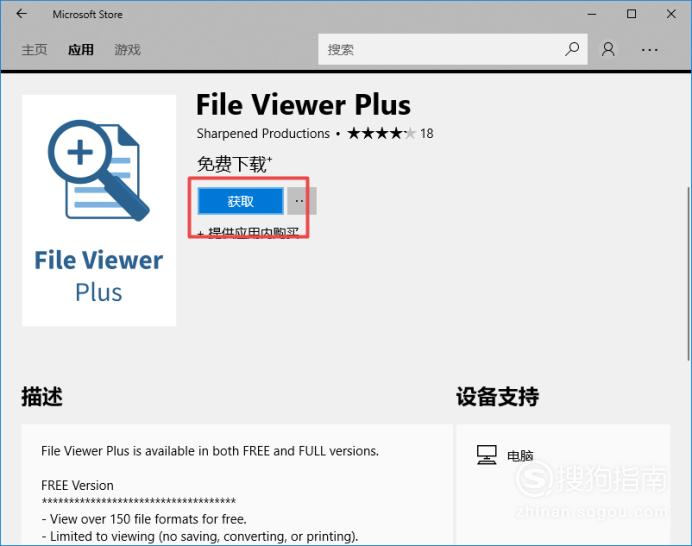The width and height of the screenshot is (692, 546).
Task: Open the user account icon
Action: pos(608,49)
